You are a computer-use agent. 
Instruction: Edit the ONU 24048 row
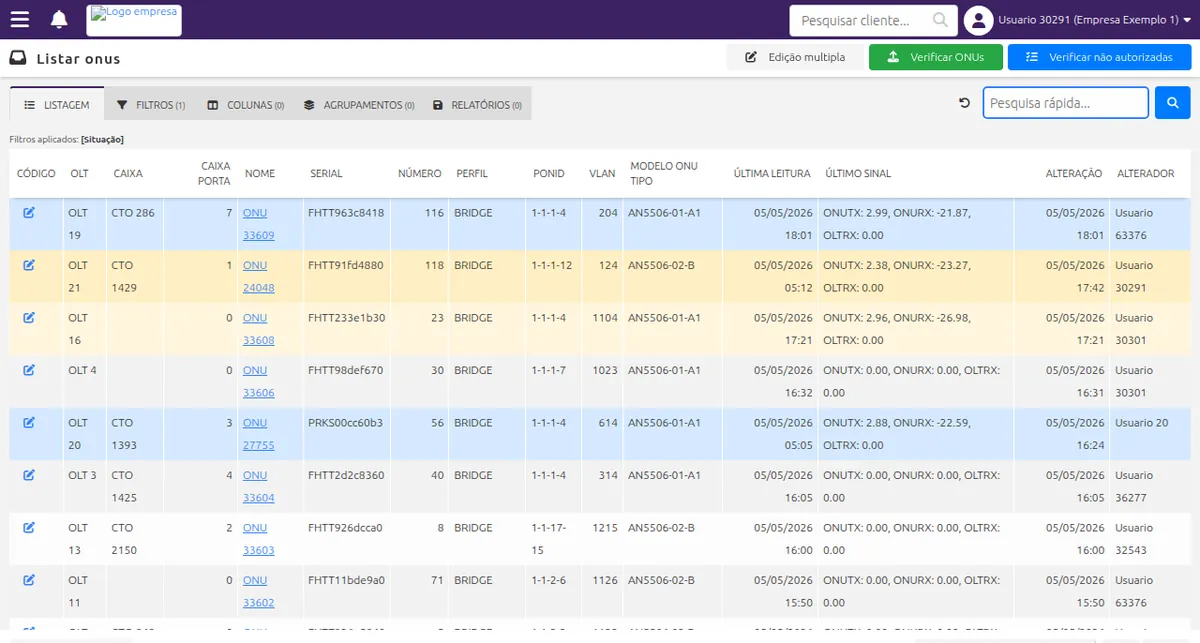click(29, 265)
